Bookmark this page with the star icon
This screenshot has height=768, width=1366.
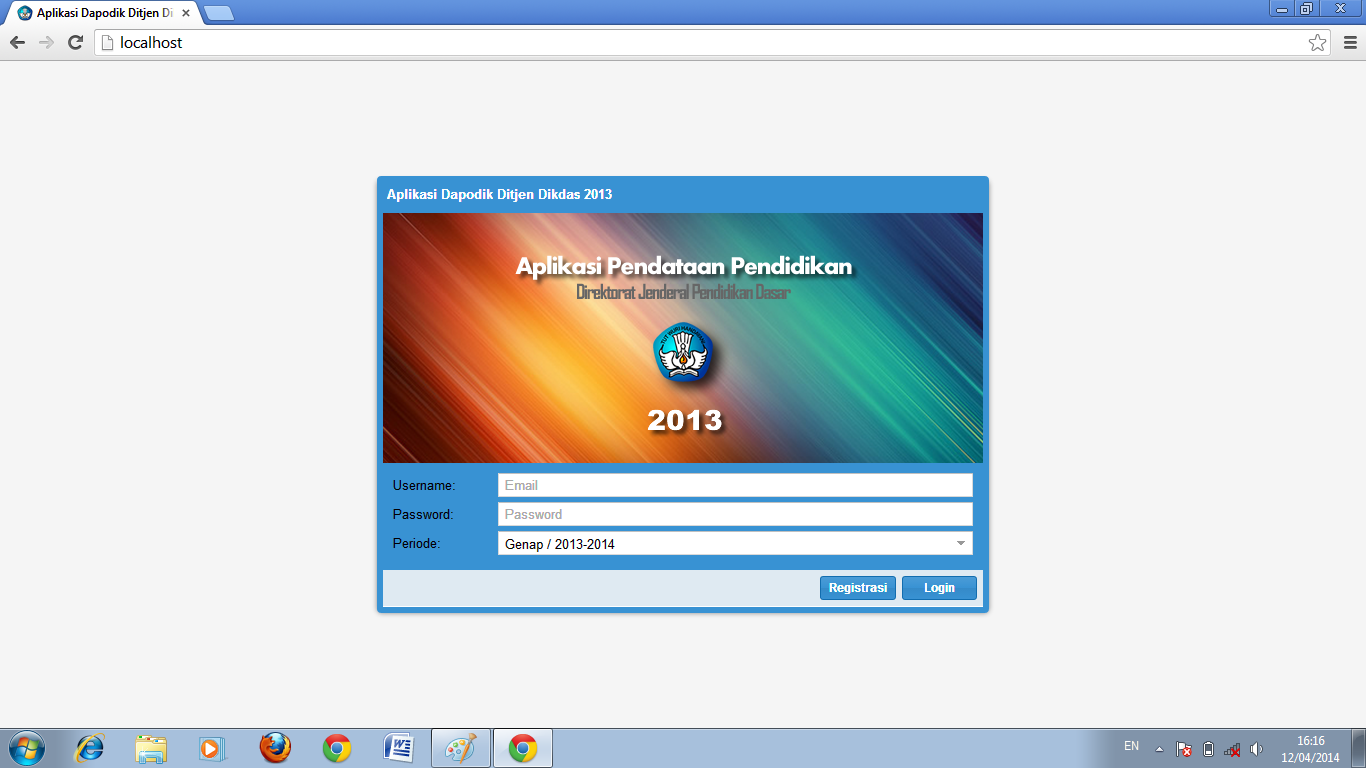pos(1317,43)
